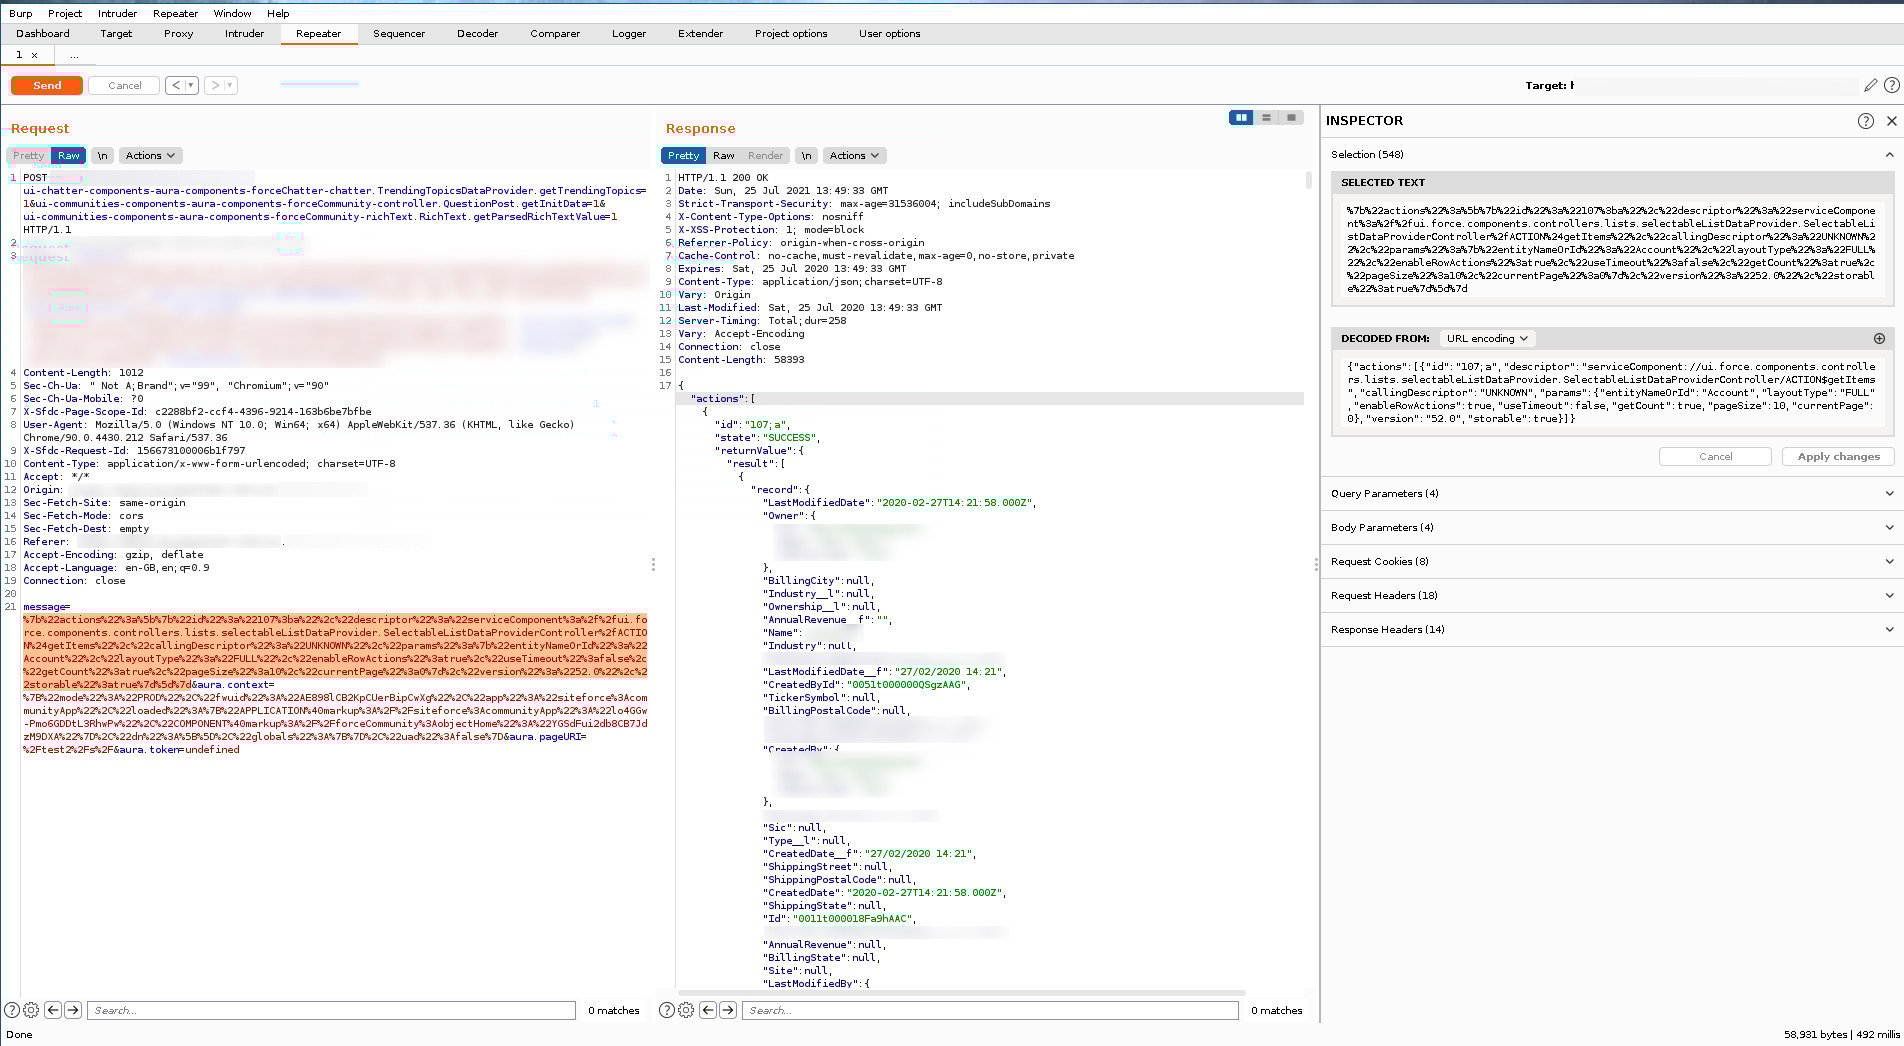Open the Extender tab
1904x1046 pixels.
(x=700, y=34)
